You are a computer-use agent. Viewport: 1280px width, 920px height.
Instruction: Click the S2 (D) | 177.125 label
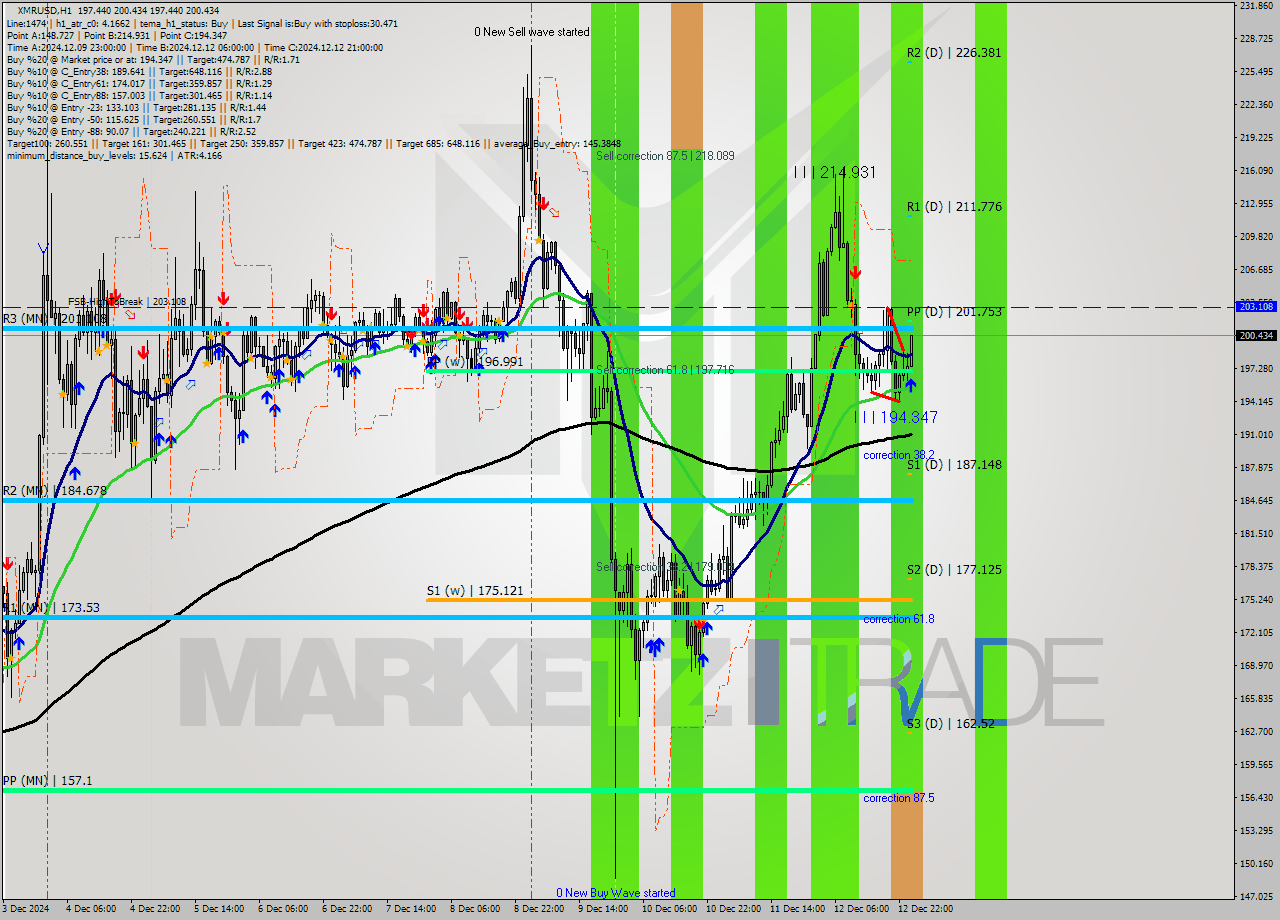click(x=954, y=570)
